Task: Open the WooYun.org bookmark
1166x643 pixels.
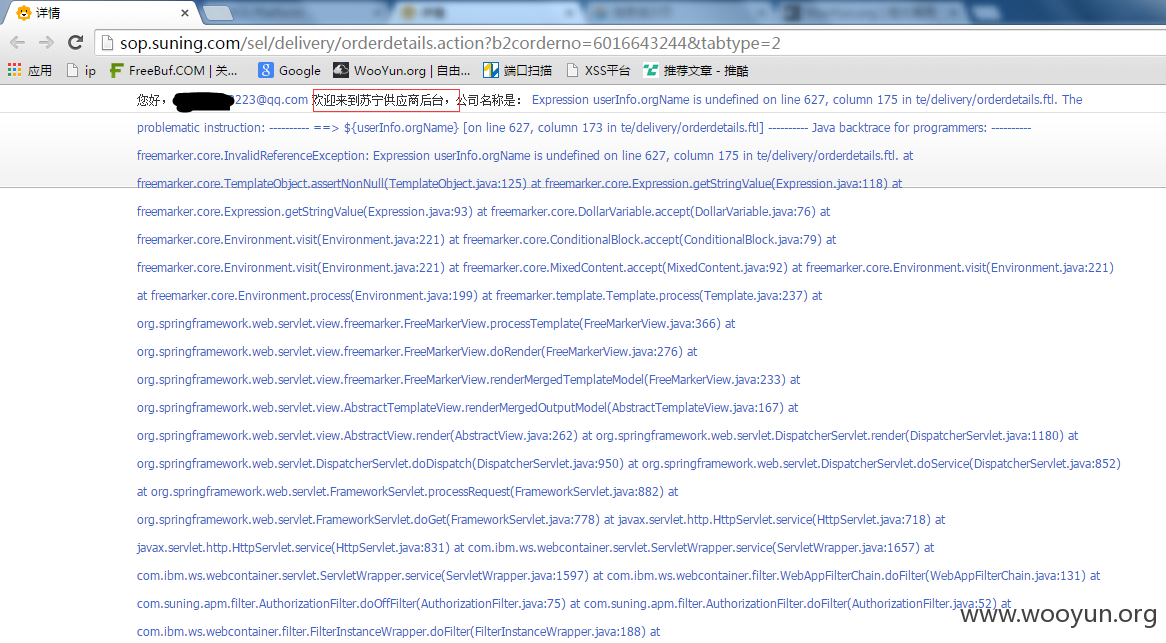Action: (x=402, y=71)
